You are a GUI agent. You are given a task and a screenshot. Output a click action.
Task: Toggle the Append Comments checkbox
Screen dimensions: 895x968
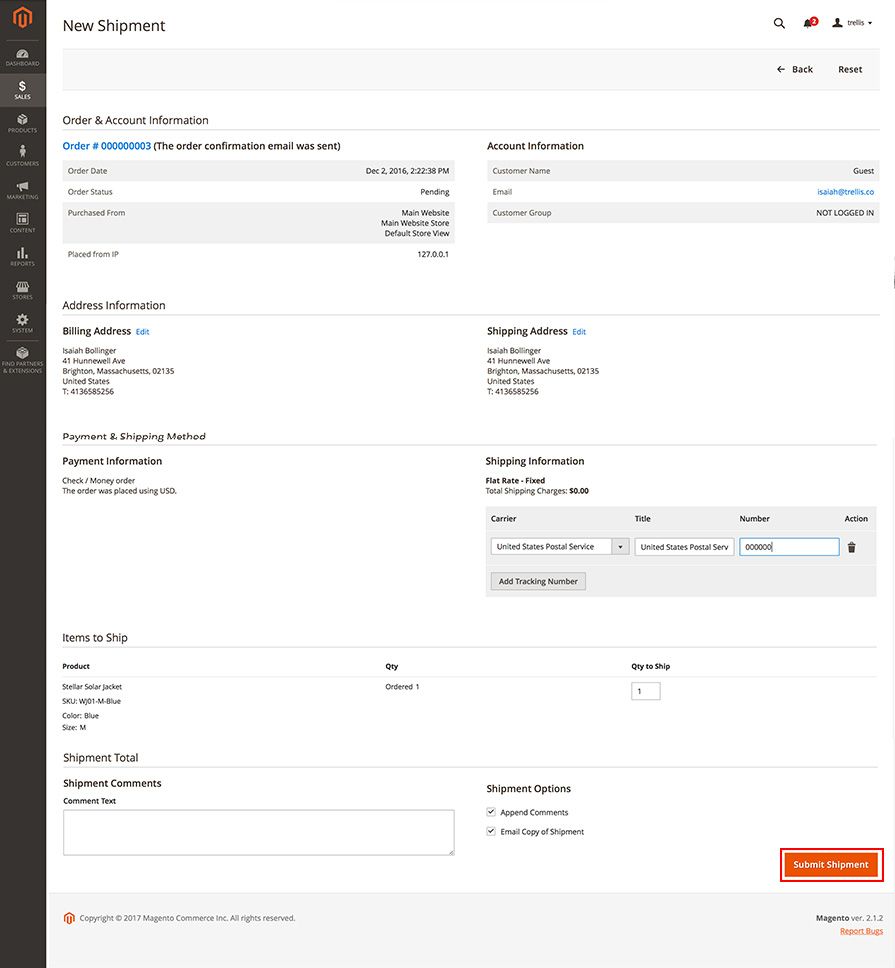(x=491, y=812)
